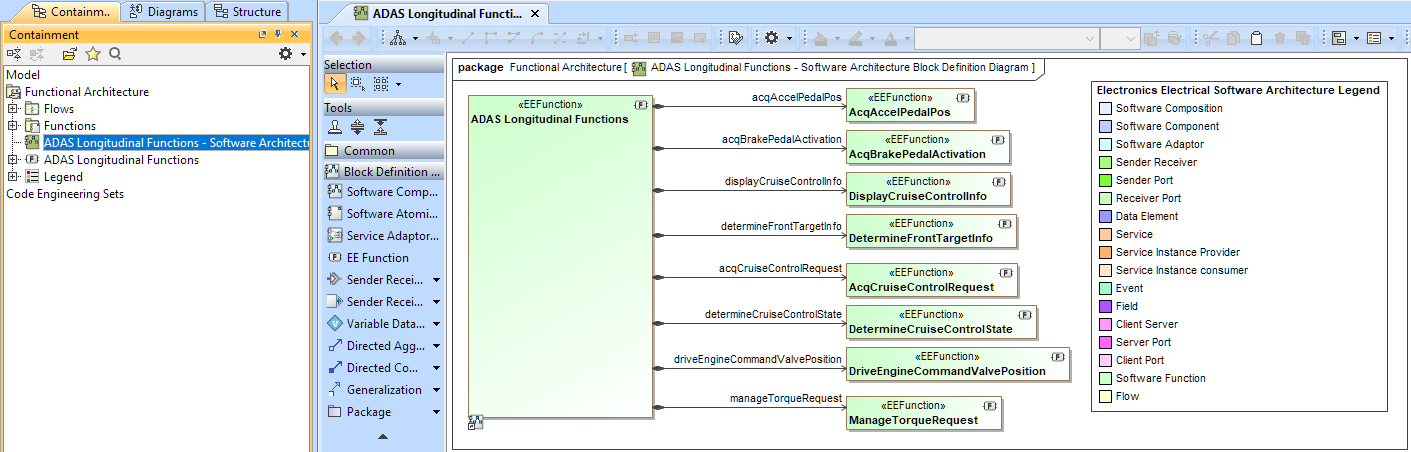Close the ADAS Longitudinal Functions diagram tab
Screen dimensions: 1411x452
[534, 14]
